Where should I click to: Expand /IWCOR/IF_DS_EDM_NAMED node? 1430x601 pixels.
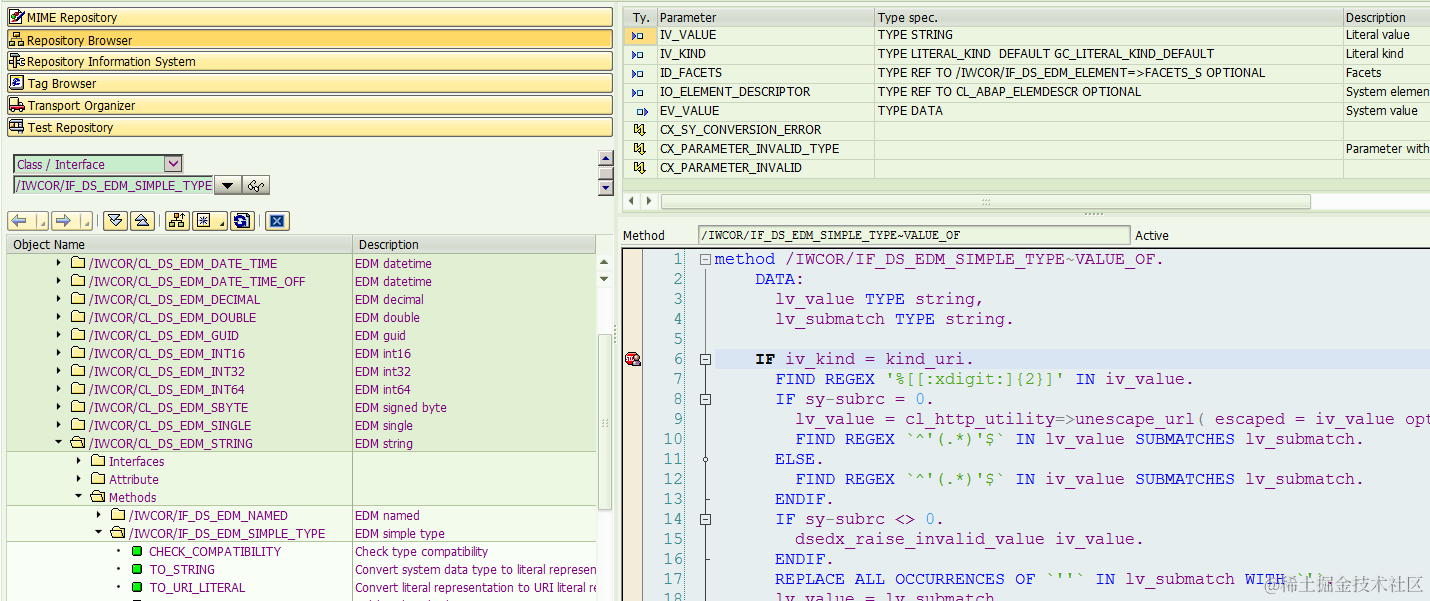tap(99, 516)
